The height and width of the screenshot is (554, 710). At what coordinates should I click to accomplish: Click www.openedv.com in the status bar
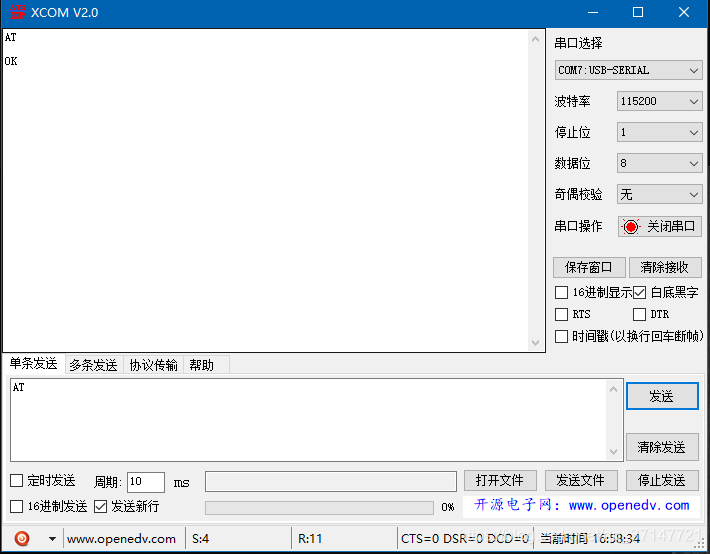[121, 539]
